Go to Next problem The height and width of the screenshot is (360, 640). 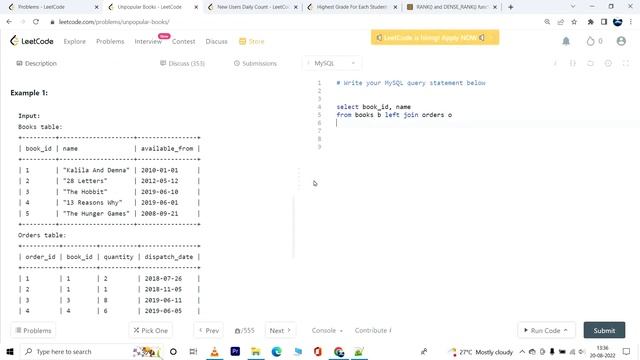click(280, 330)
